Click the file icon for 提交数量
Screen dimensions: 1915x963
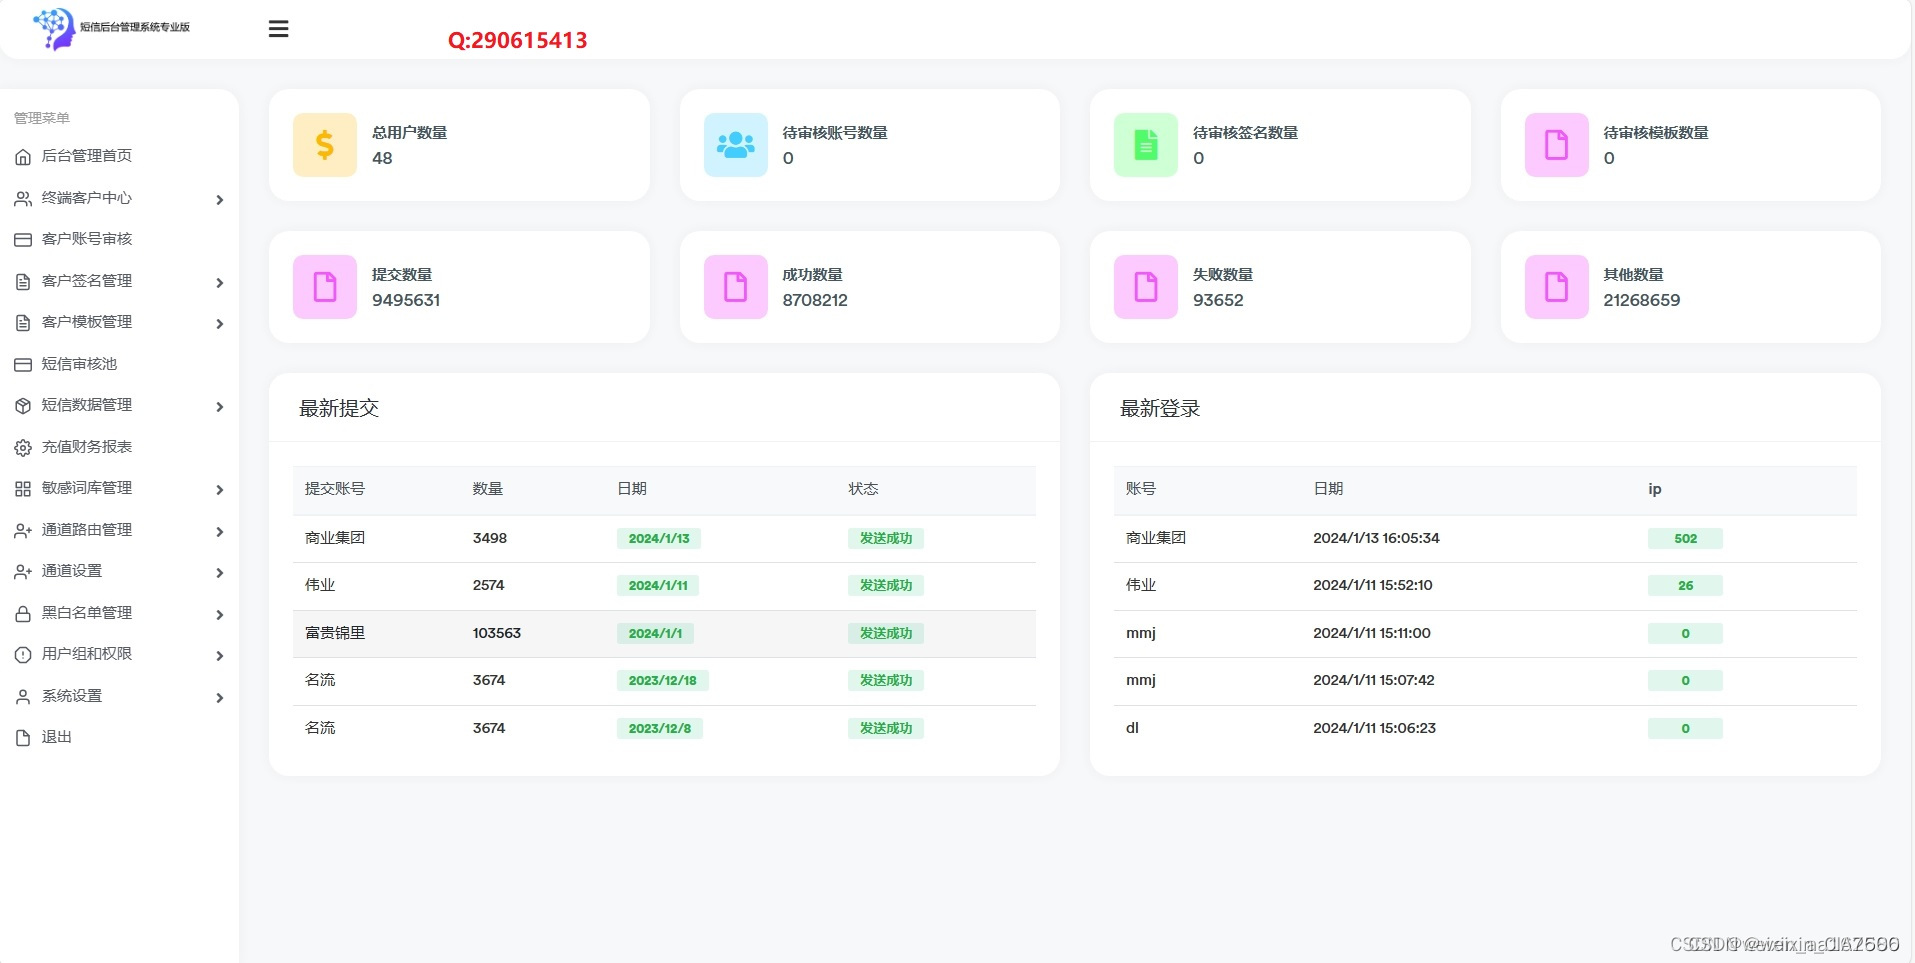325,287
